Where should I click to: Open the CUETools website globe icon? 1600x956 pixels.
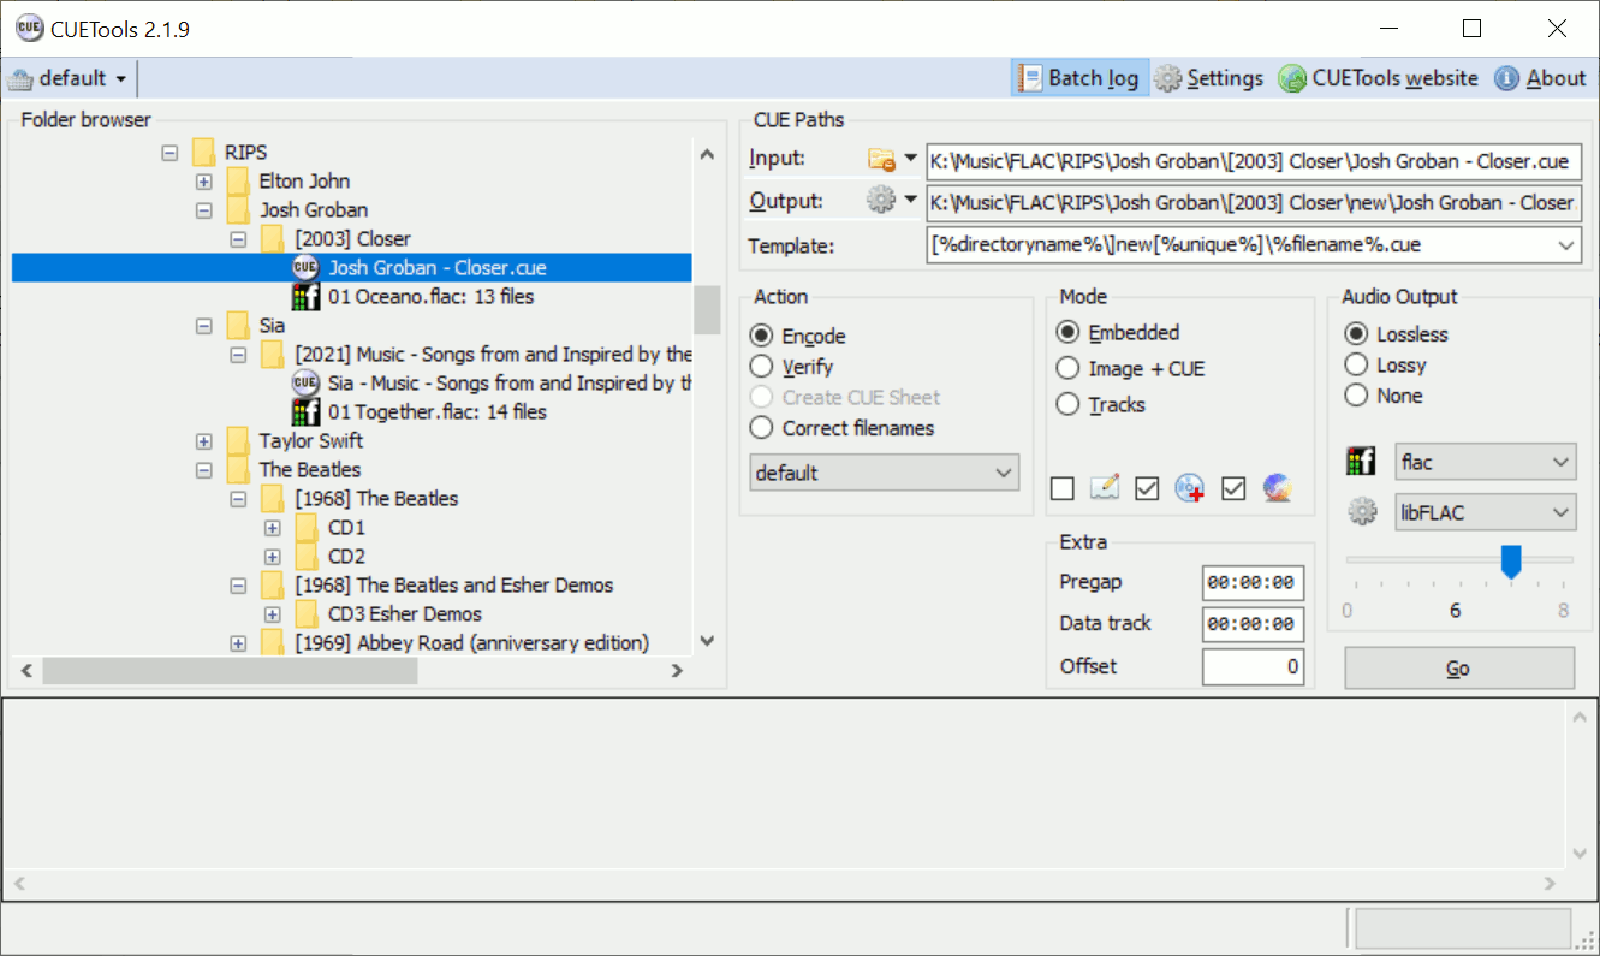[x=1292, y=78]
